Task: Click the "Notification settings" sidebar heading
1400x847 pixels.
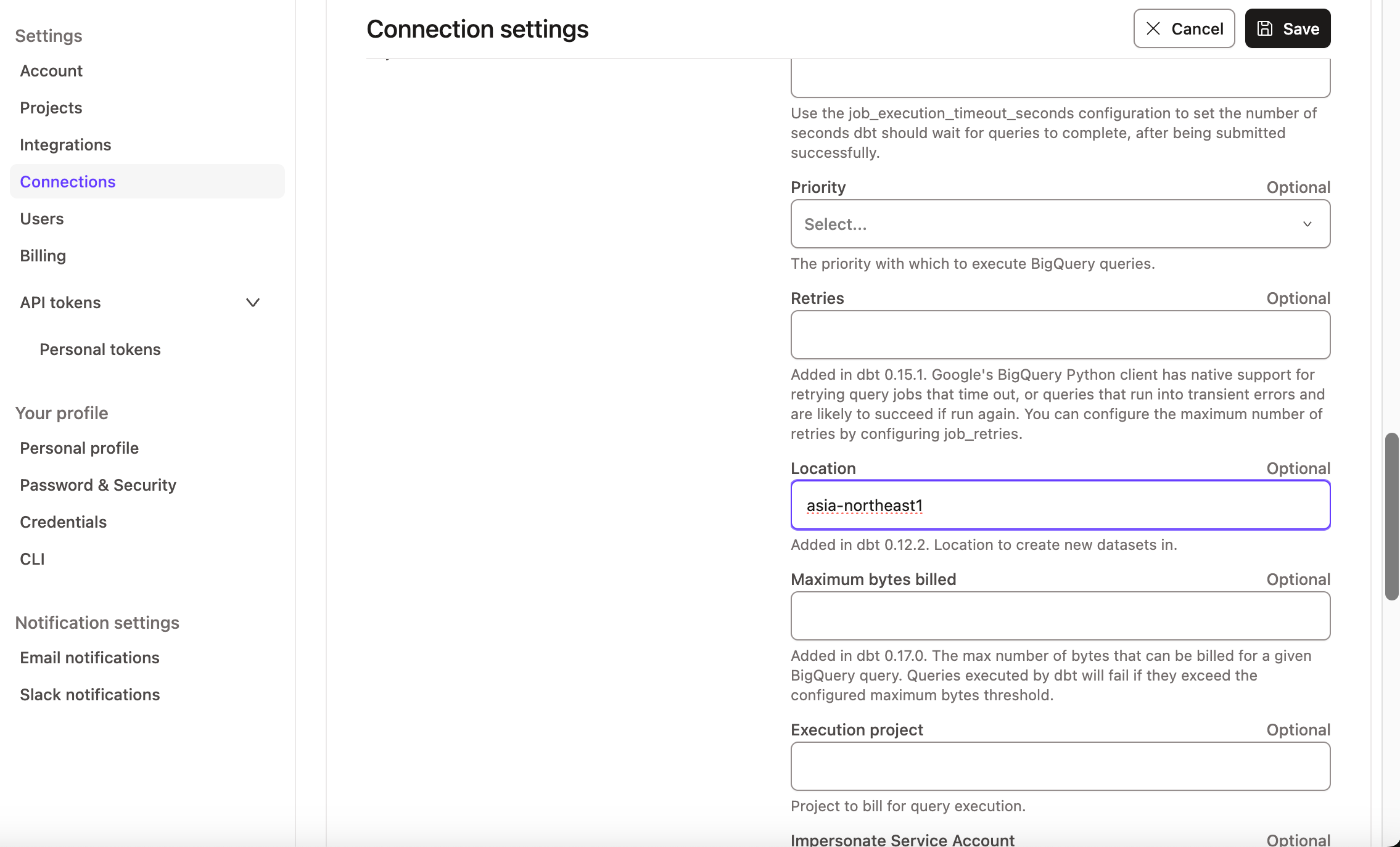Action: coord(97,623)
